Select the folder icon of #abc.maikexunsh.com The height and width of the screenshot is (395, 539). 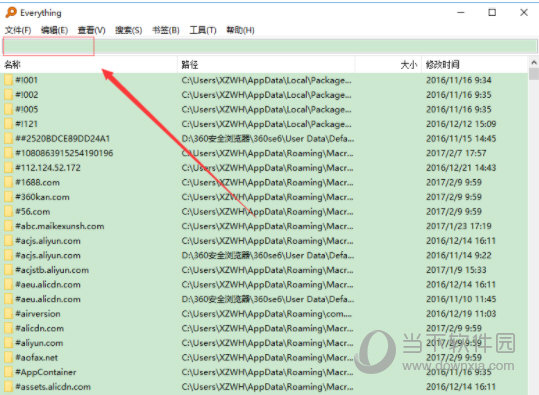9,226
